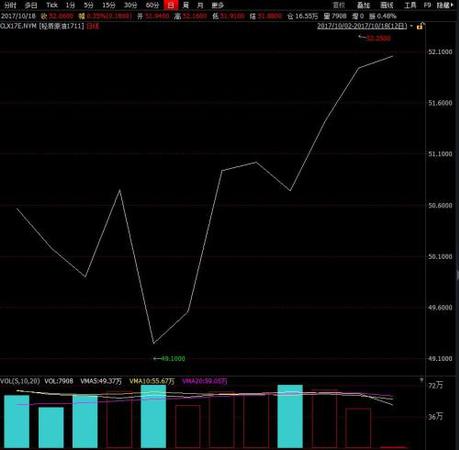Image resolution: width=459 pixels, height=450 pixels.
Task: Select the 多日 multi-day tab
Action: 31,5
